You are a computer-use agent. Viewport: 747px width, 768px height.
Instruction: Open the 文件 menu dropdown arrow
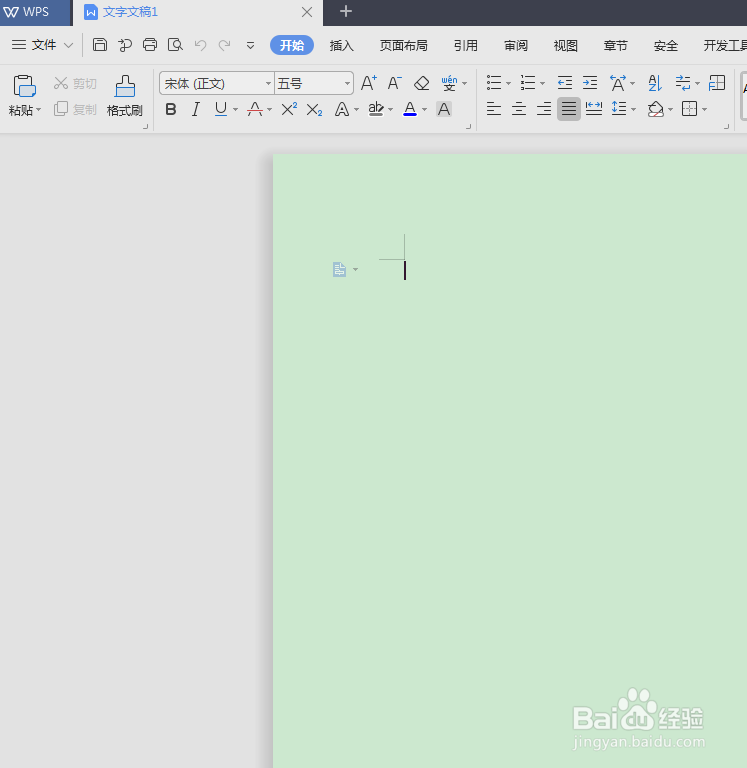pos(69,46)
